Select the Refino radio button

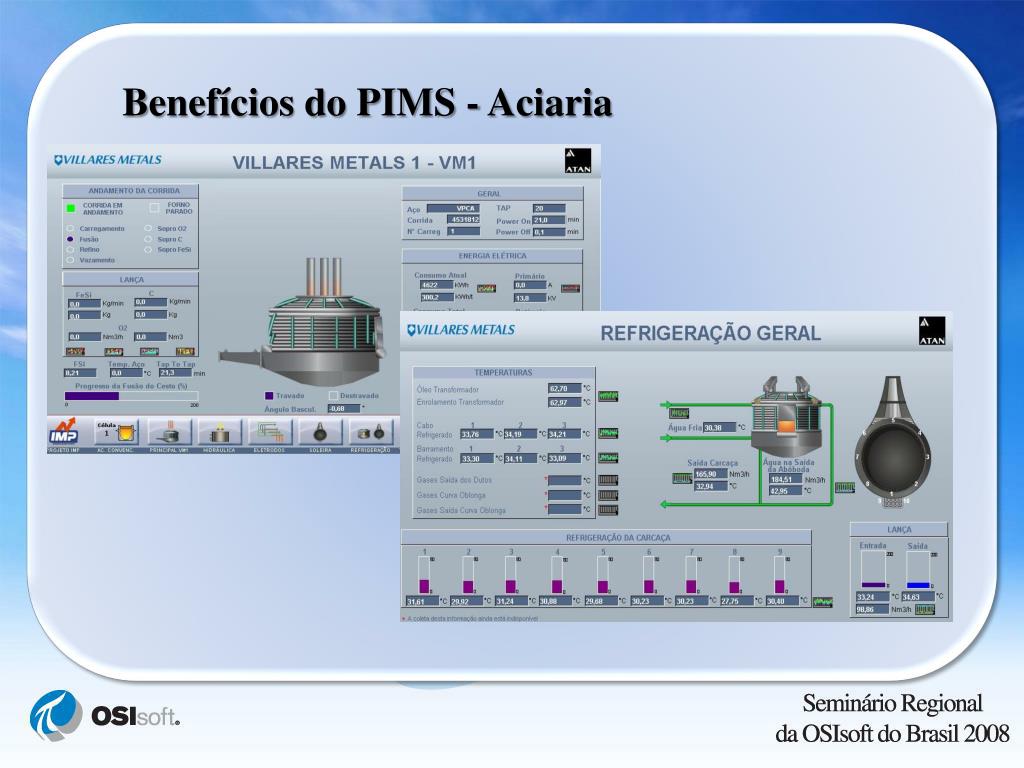[x=70, y=249]
